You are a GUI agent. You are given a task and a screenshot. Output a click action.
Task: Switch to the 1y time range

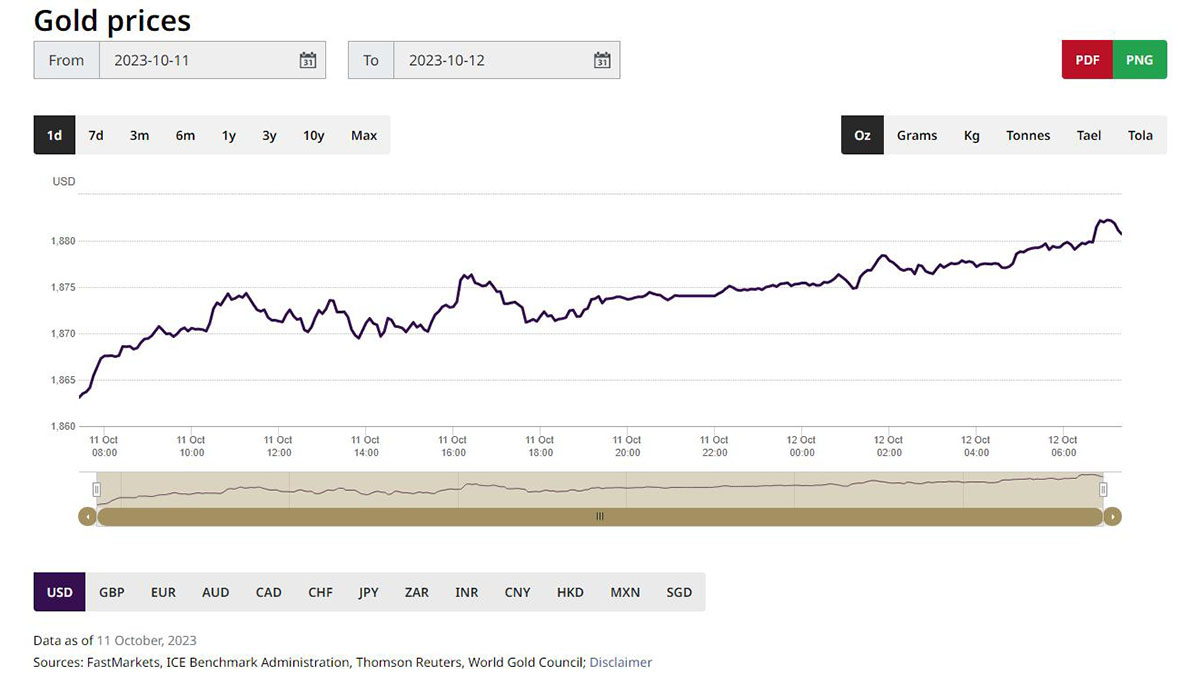point(229,135)
